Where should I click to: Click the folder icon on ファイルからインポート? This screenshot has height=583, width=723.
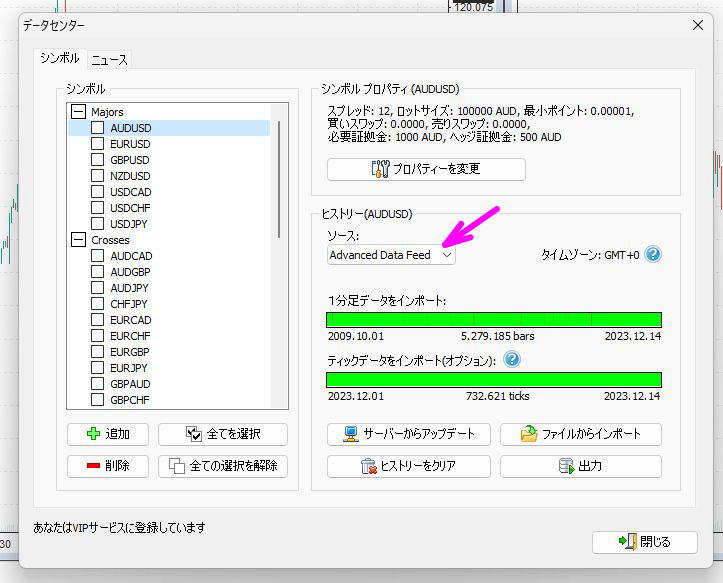pyautogui.click(x=529, y=434)
